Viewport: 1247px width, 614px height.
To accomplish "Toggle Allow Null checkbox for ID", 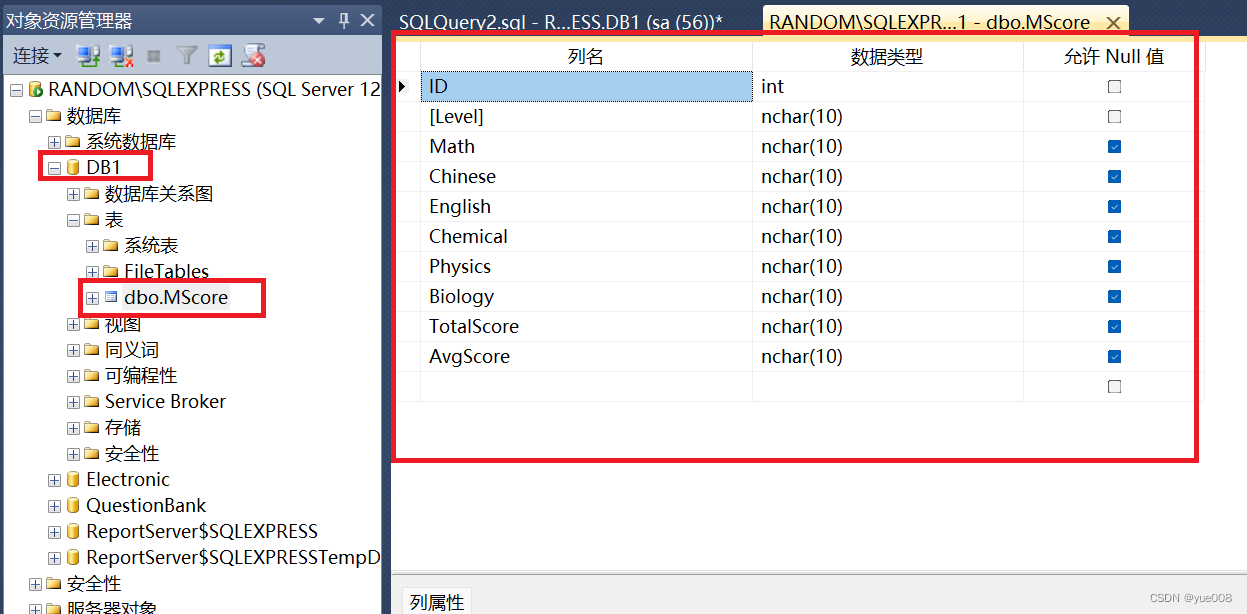I will (1114, 87).
